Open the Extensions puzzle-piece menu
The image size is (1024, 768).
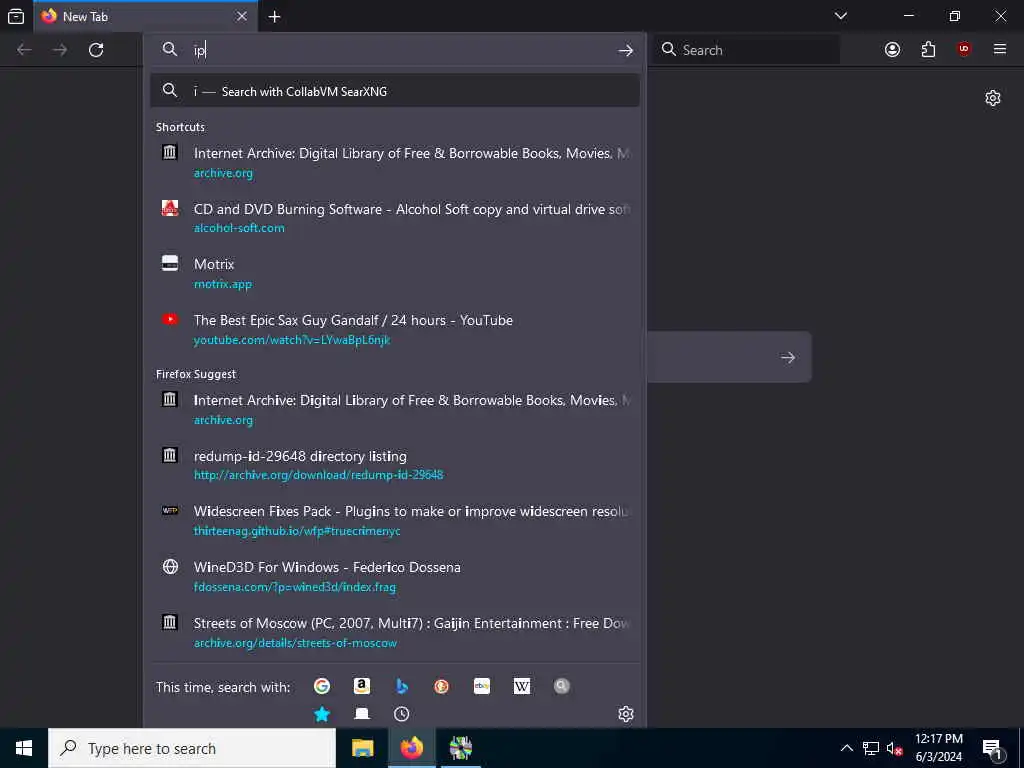928,50
